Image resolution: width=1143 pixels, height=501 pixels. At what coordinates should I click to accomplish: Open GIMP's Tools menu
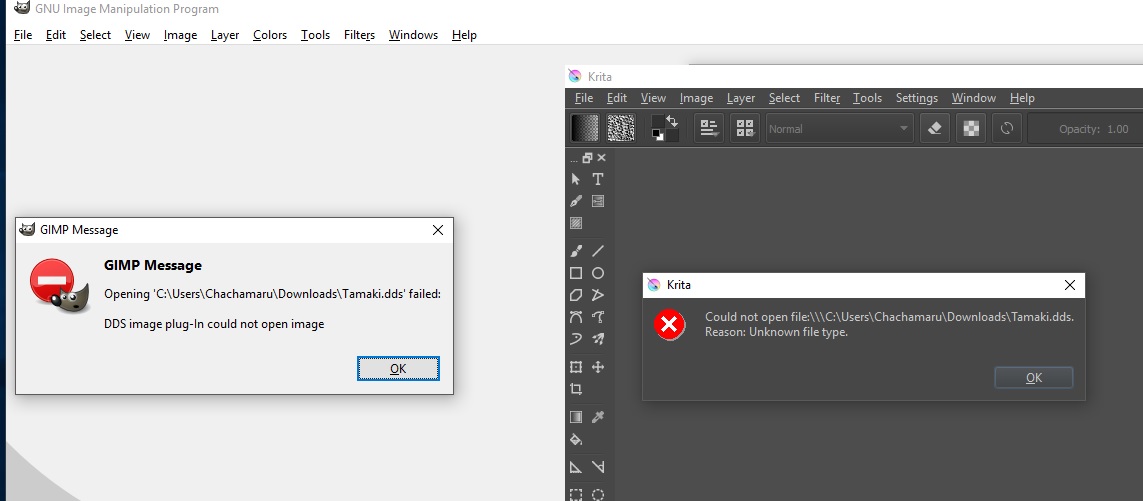point(315,35)
